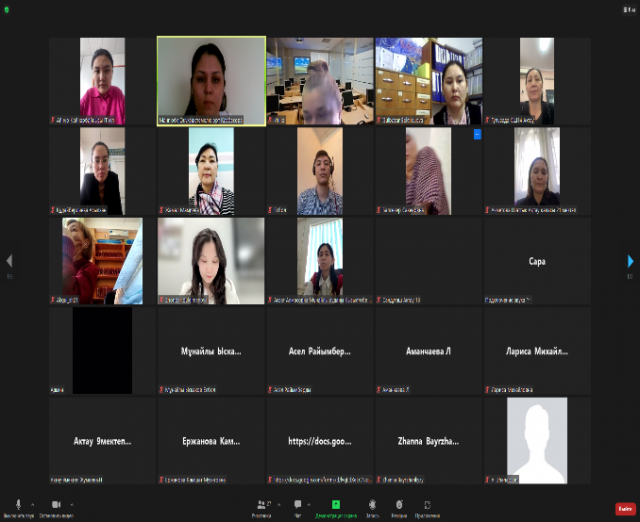This screenshot has width=640, height=522.
Task: Open the Reactions menu
Action: (399, 505)
